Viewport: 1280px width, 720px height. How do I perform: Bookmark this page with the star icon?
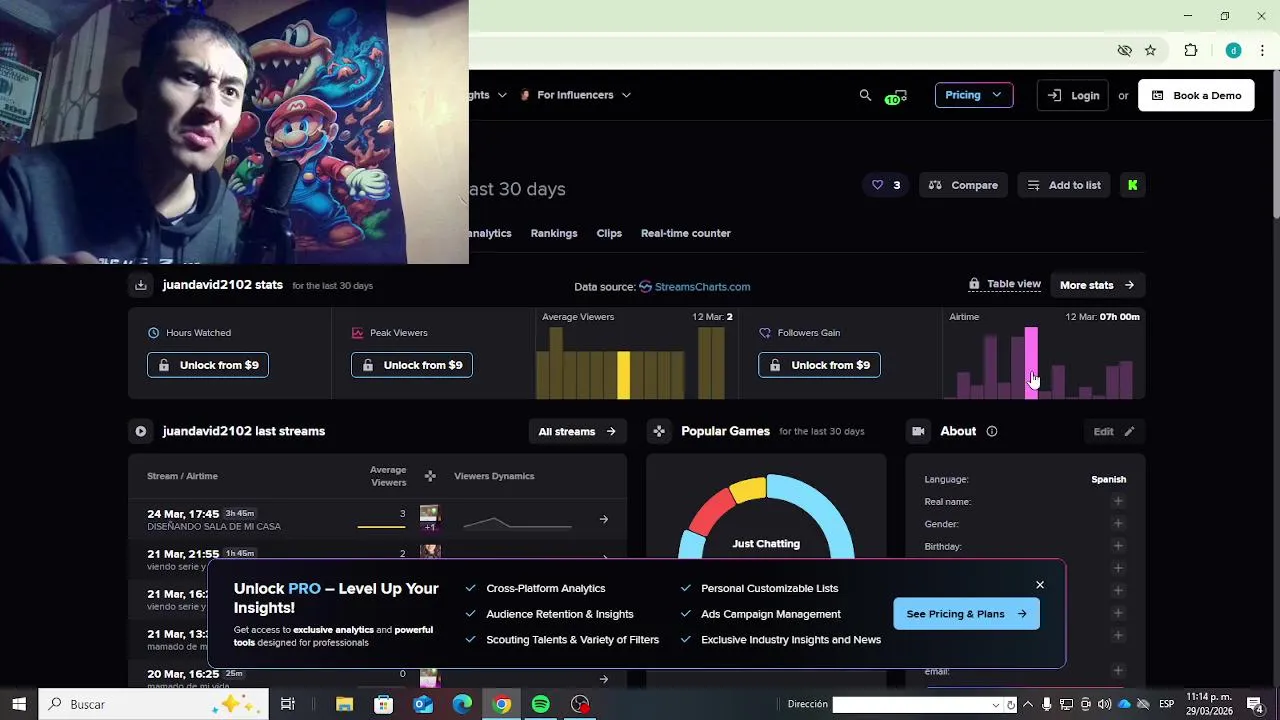[1151, 50]
